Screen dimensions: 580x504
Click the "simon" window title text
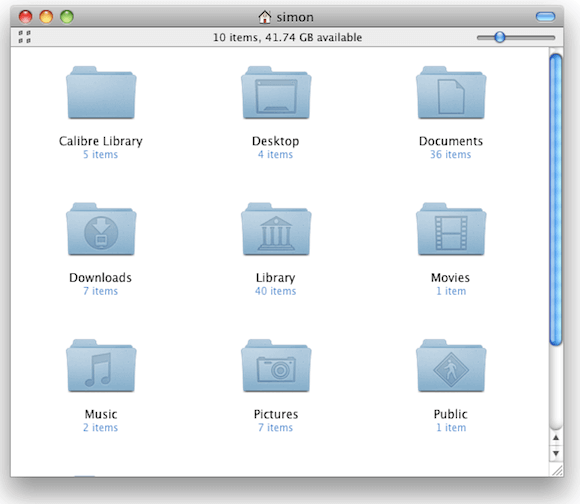(295, 17)
